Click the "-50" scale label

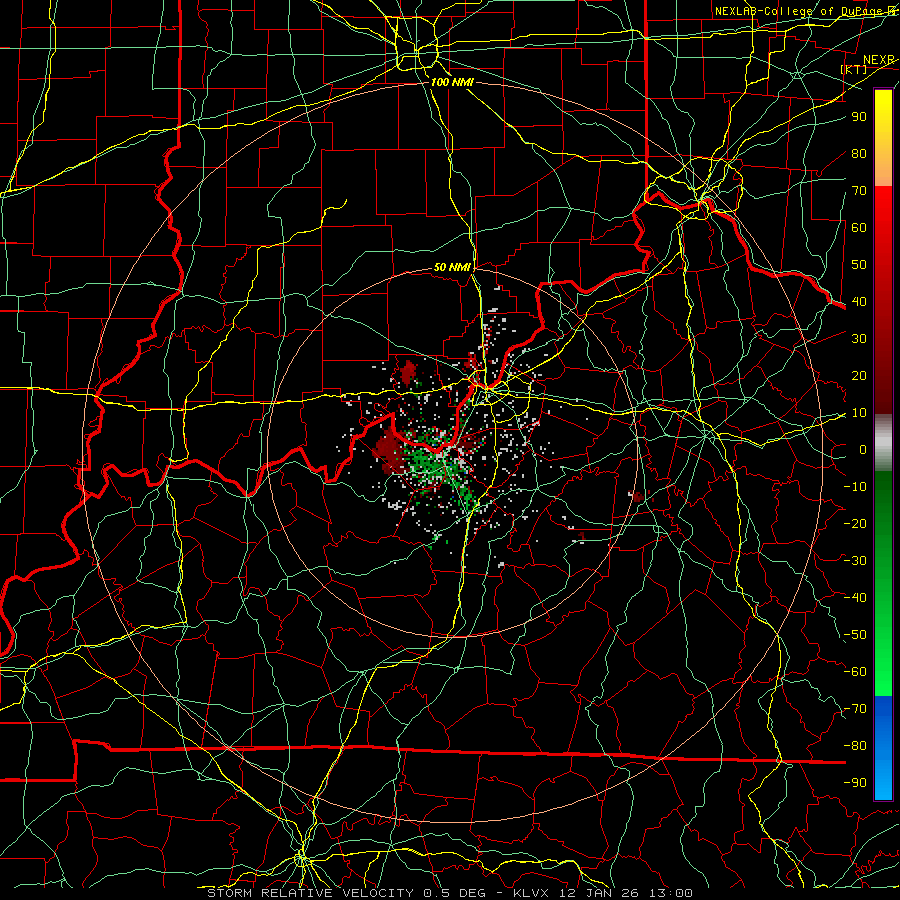pos(855,635)
